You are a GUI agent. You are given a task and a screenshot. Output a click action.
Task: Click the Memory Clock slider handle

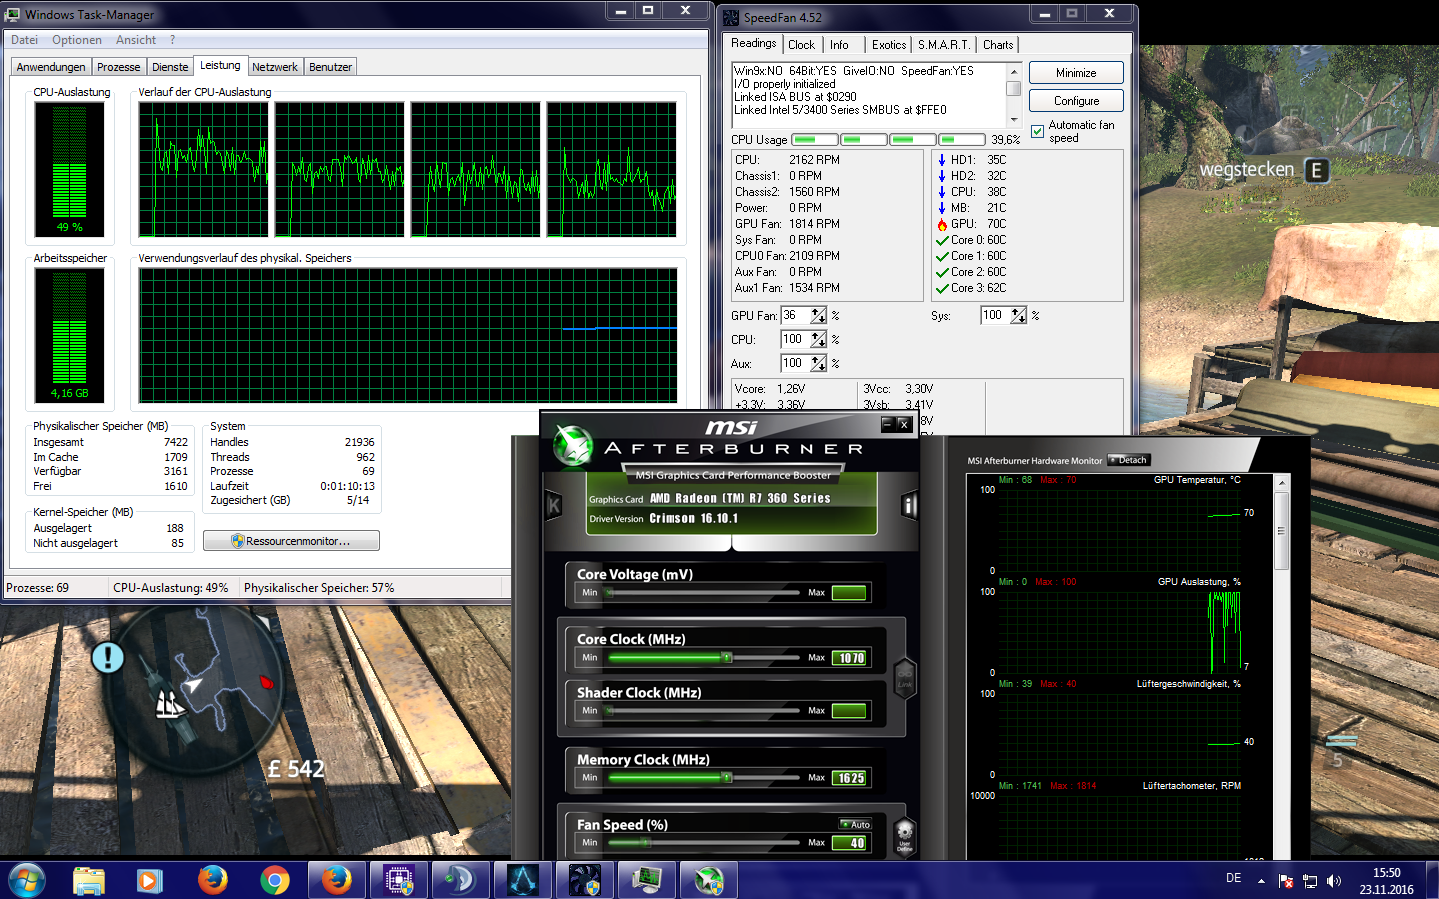click(x=727, y=777)
